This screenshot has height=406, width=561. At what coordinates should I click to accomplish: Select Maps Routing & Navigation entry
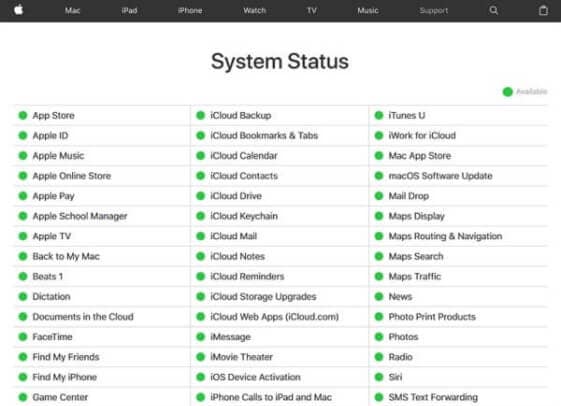(445, 236)
